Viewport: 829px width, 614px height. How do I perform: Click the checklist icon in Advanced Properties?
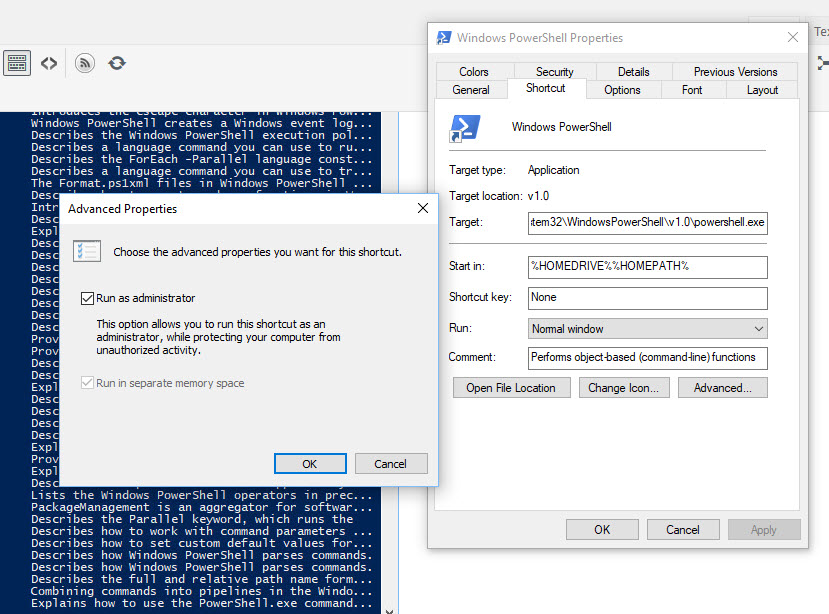pyautogui.click(x=87, y=251)
